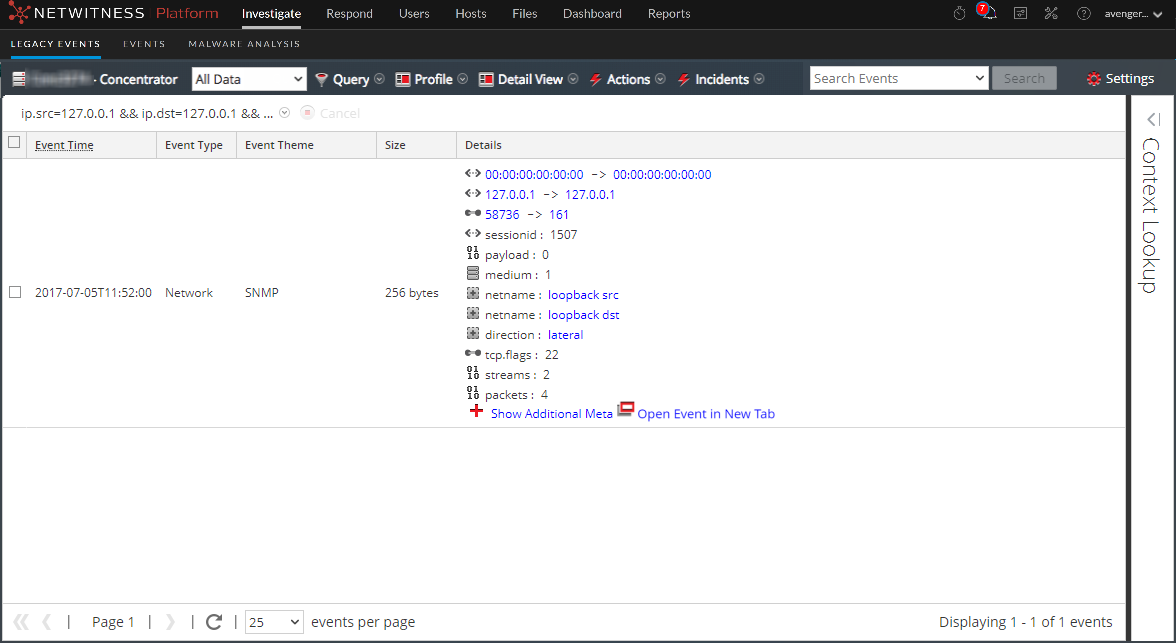Screen dimensions: 1176x643
Task: Open the admin tools wrench icon
Action: click(1051, 14)
